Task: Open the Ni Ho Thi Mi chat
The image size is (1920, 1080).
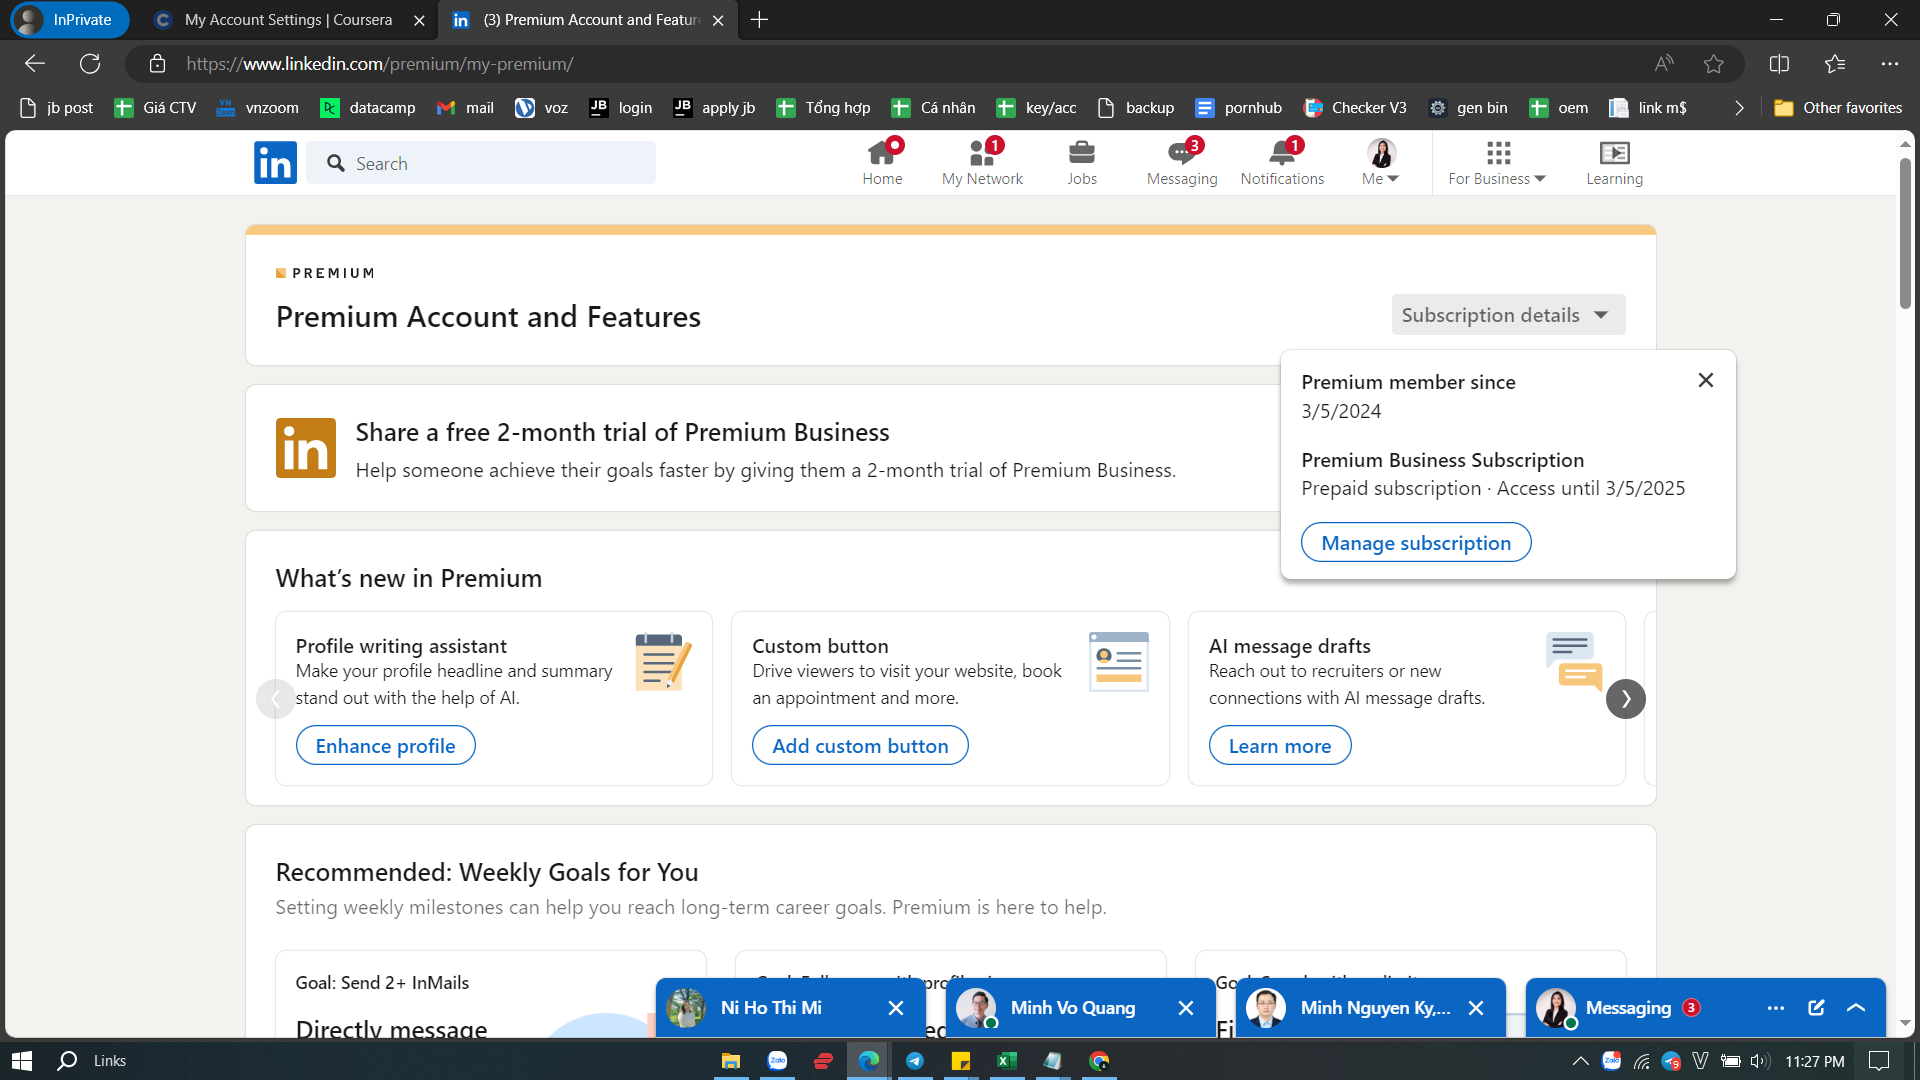Action: coord(771,1008)
